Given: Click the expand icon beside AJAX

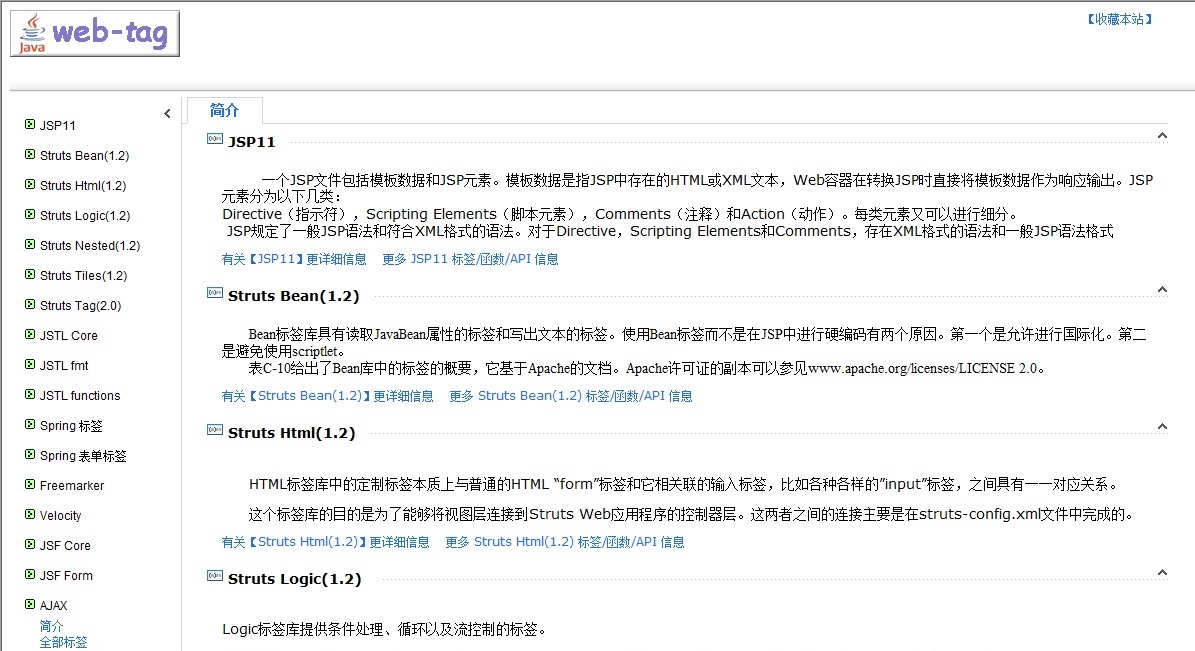Looking at the screenshot, I should (30, 604).
